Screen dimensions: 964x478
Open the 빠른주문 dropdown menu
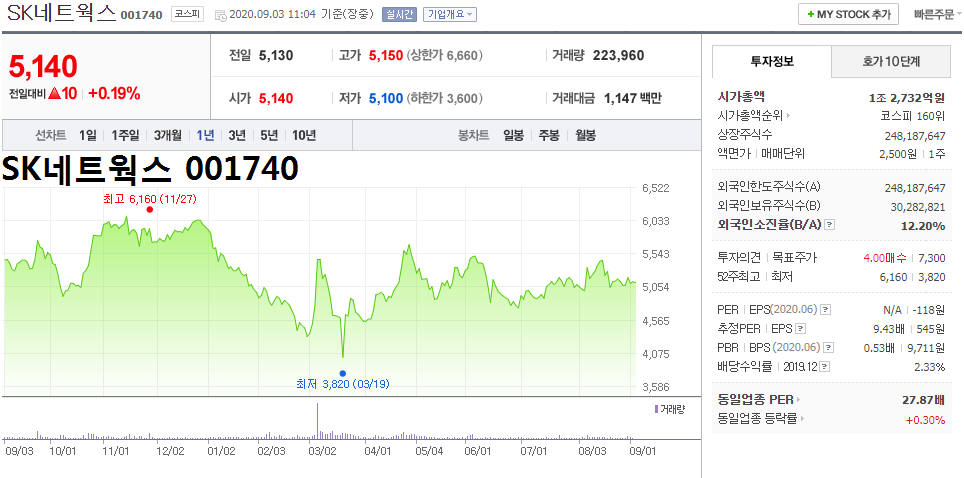click(938, 14)
